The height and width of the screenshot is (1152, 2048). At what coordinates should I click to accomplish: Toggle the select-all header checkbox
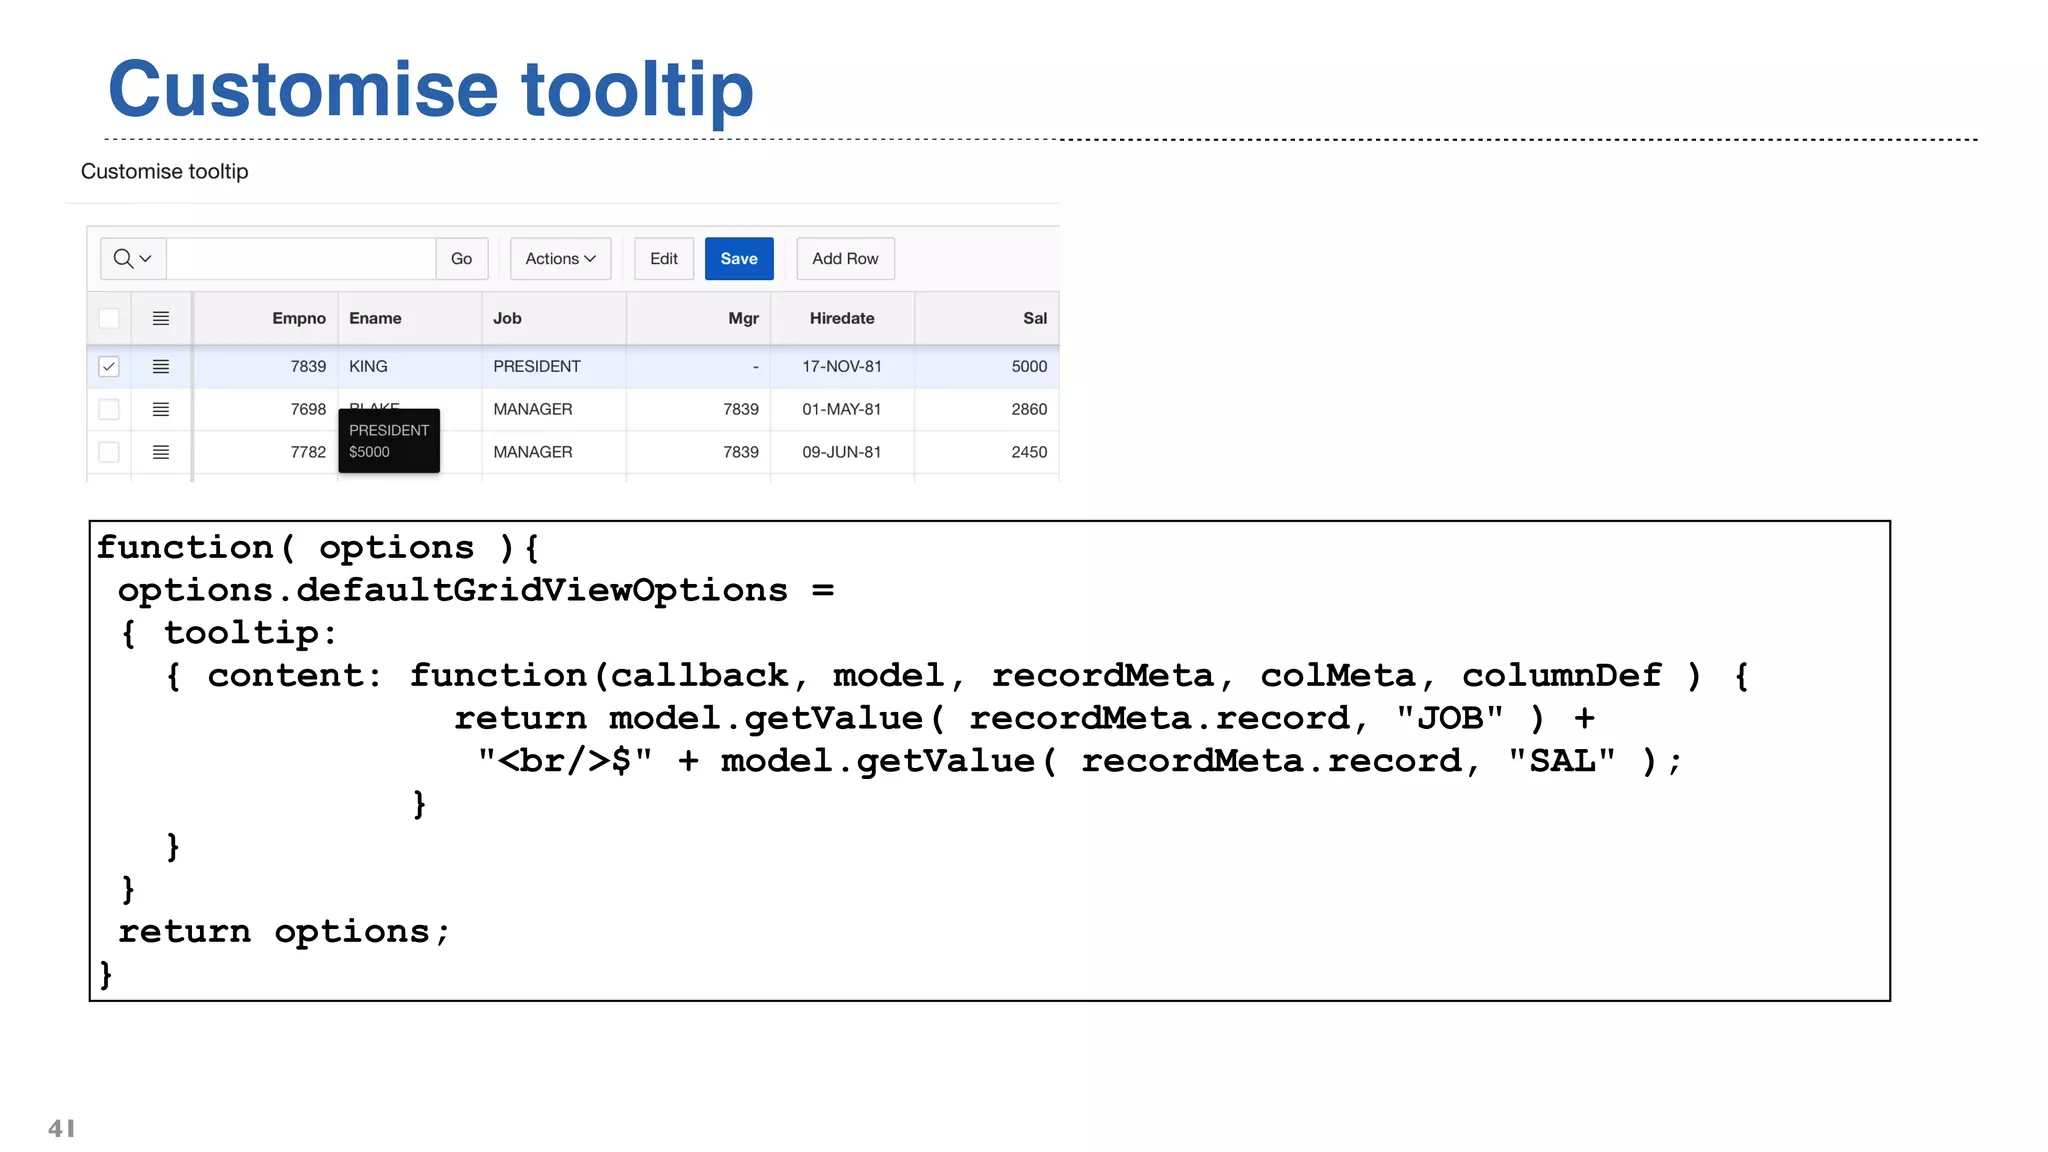pyautogui.click(x=109, y=318)
